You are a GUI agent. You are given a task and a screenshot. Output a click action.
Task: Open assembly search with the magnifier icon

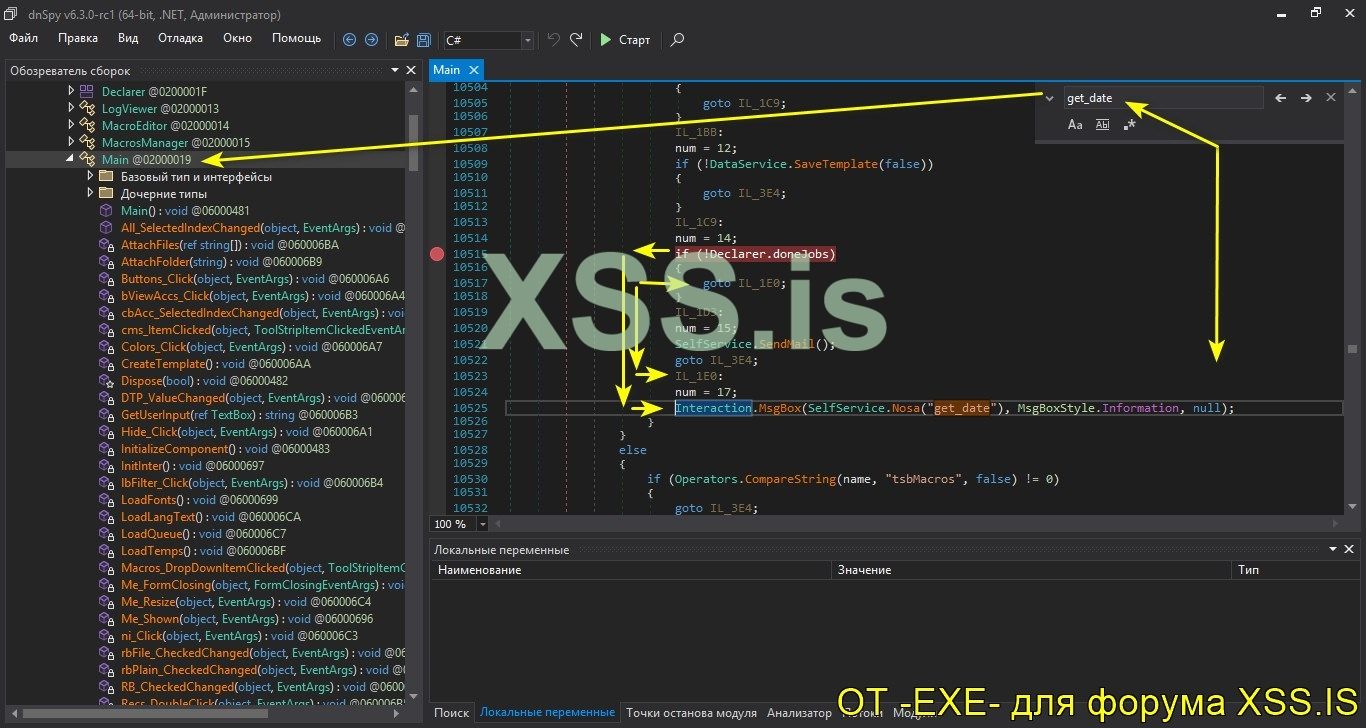coord(677,40)
